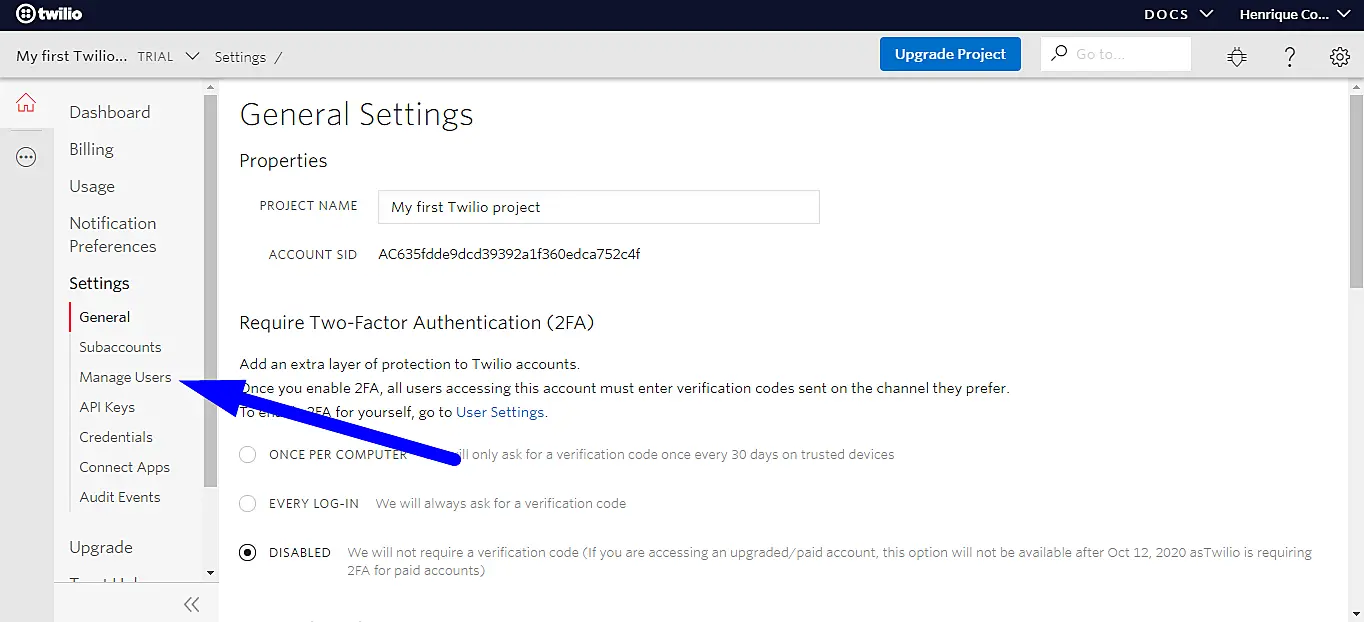Open Subaccounts settings page
The height and width of the screenshot is (622, 1364).
[x=120, y=347]
